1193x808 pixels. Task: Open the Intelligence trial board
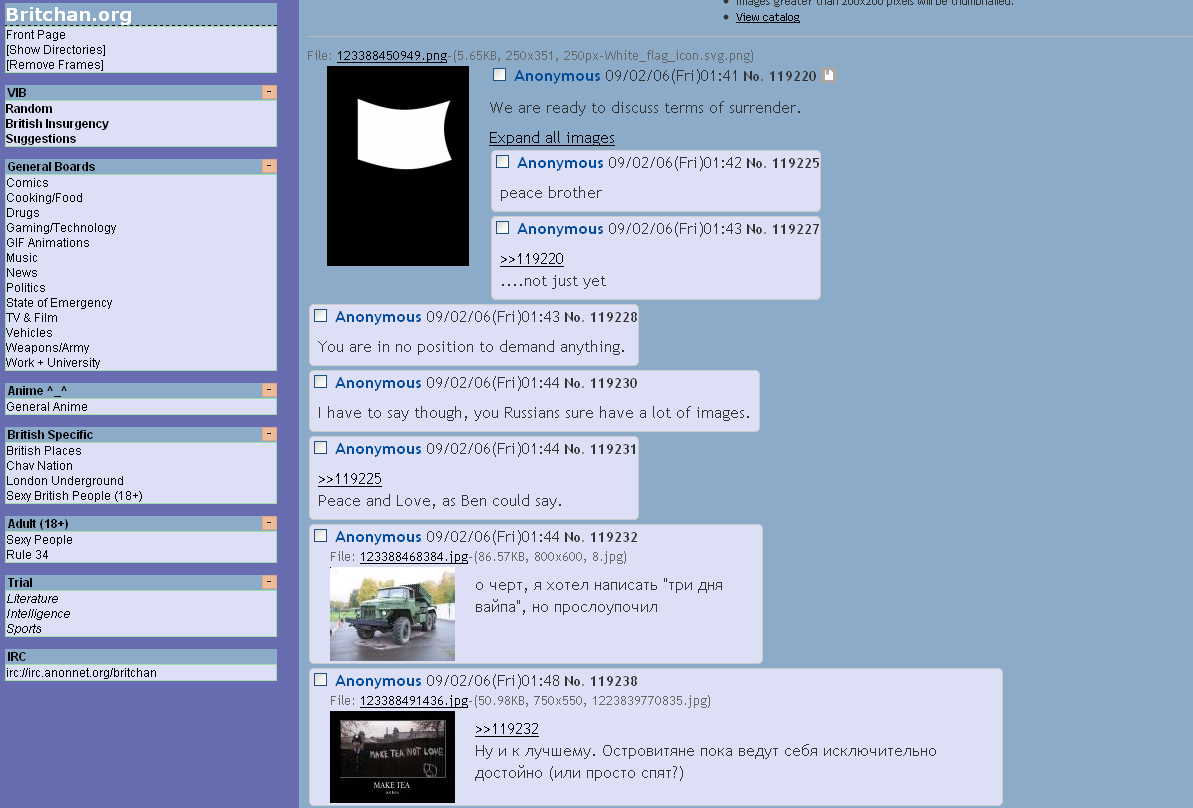39,614
